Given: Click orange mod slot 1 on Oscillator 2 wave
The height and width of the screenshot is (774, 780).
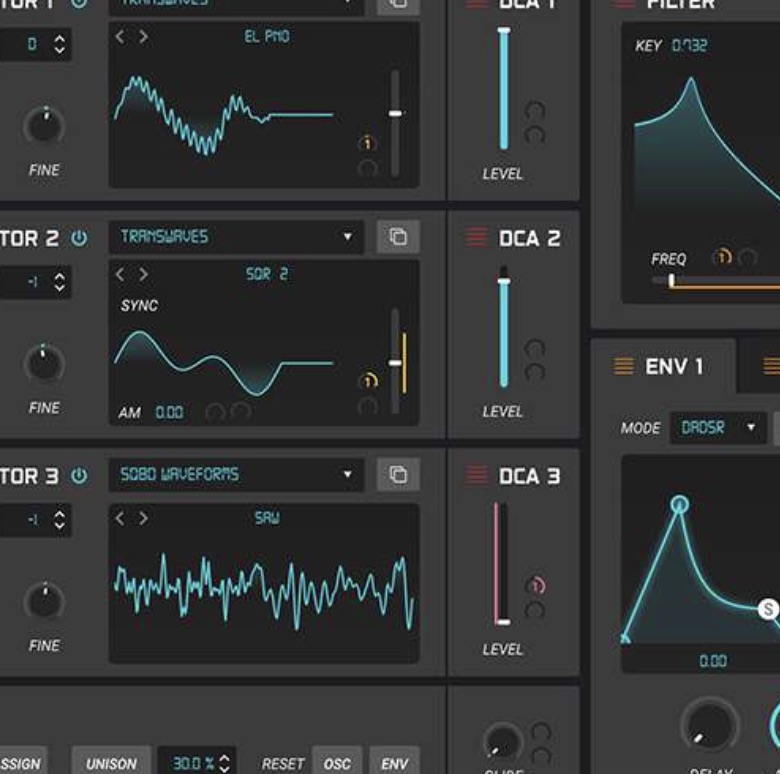Looking at the screenshot, I should [x=368, y=381].
